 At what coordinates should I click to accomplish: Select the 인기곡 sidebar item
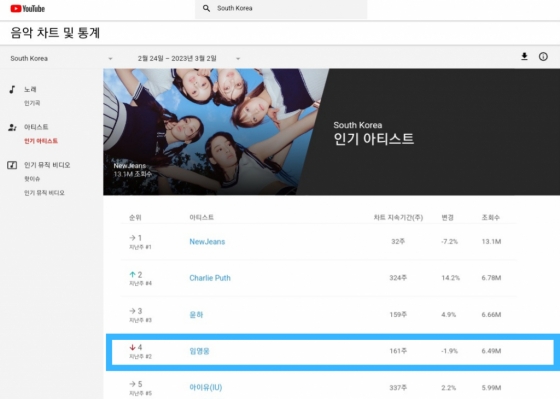(x=32, y=103)
